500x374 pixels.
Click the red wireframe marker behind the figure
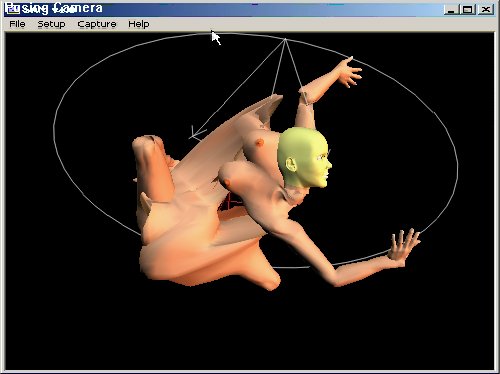tap(230, 201)
